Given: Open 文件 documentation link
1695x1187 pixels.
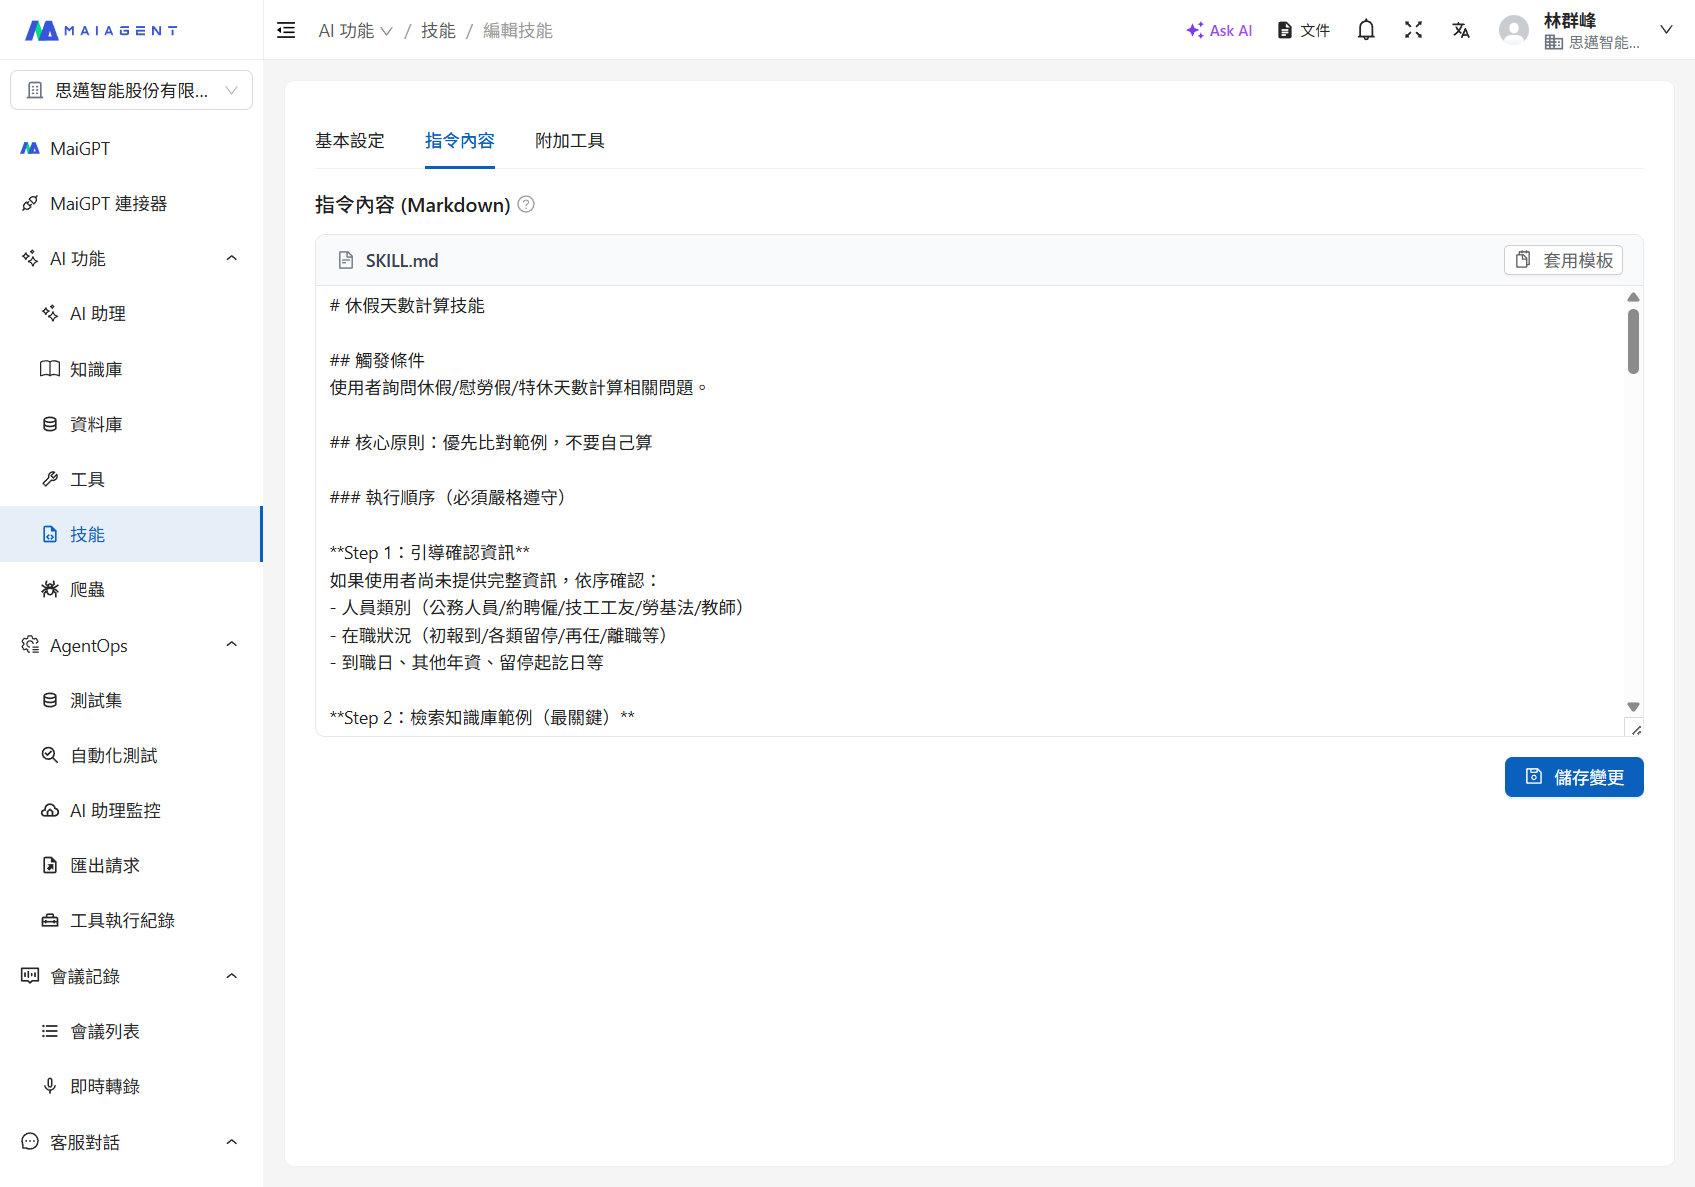Looking at the screenshot, I should pyautogui.click(x=1304, y=30).
